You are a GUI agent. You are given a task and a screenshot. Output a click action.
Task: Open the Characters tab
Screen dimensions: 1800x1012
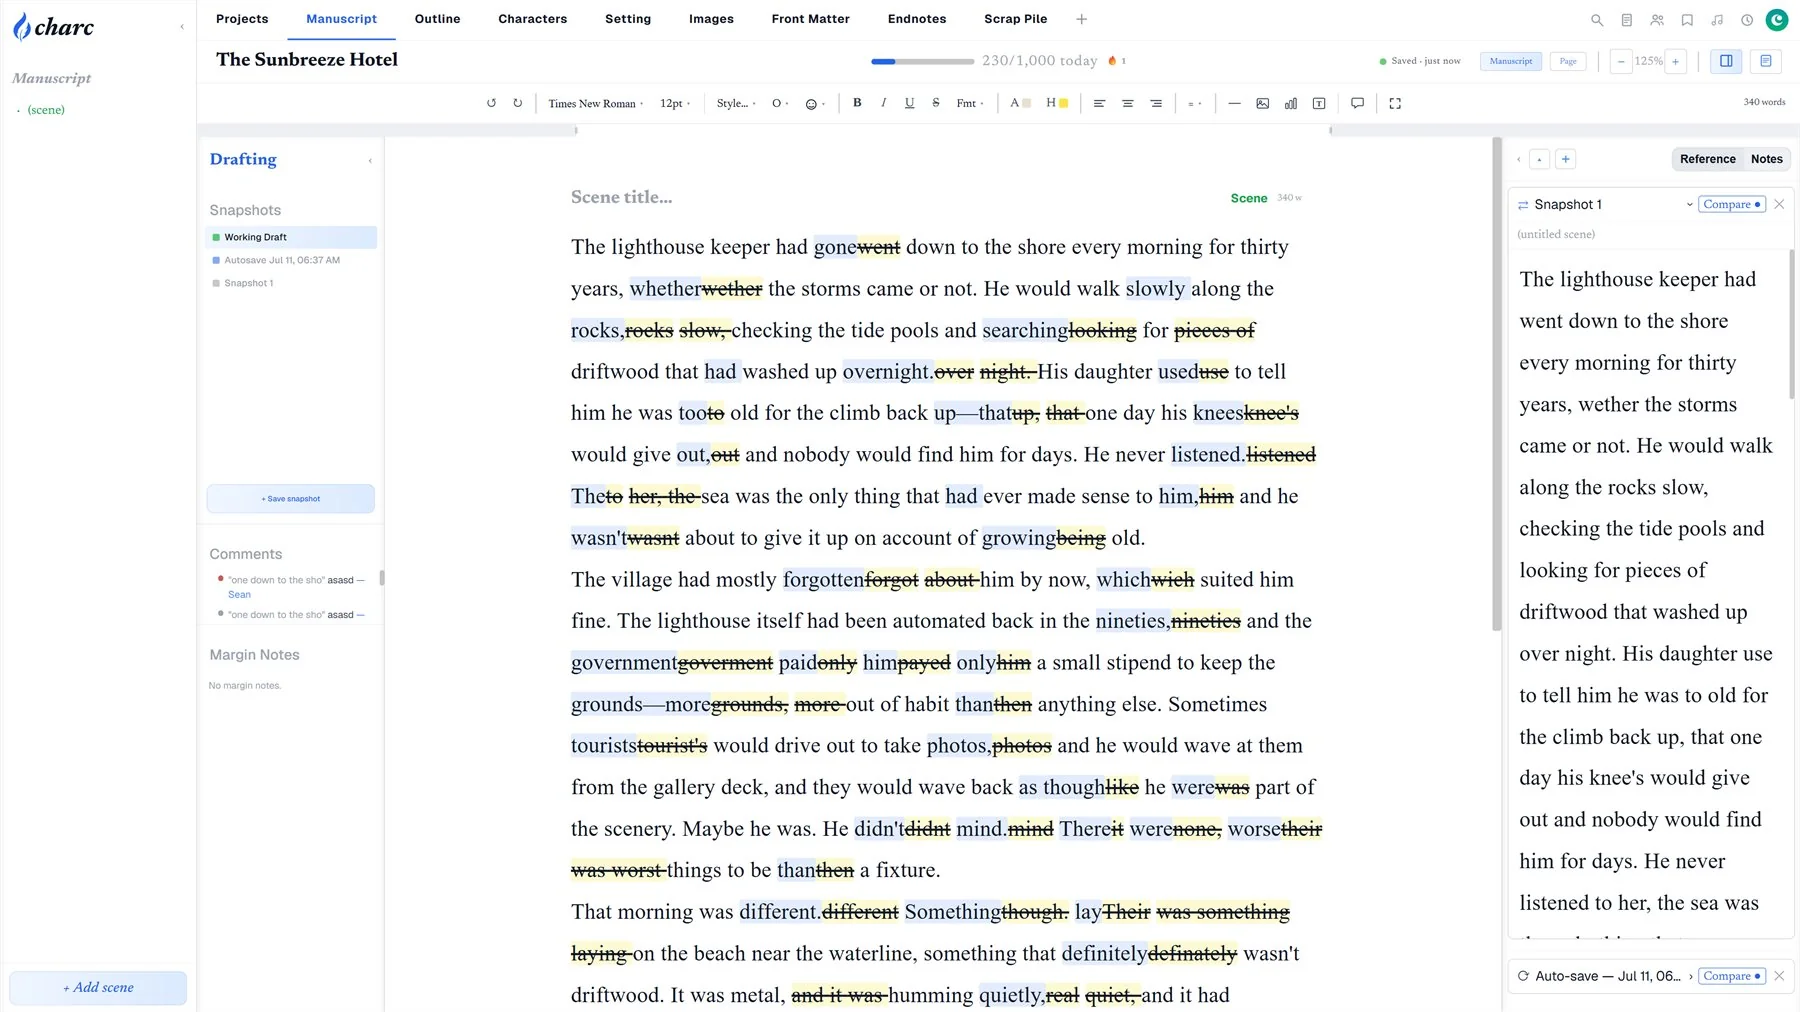[532, 19]
